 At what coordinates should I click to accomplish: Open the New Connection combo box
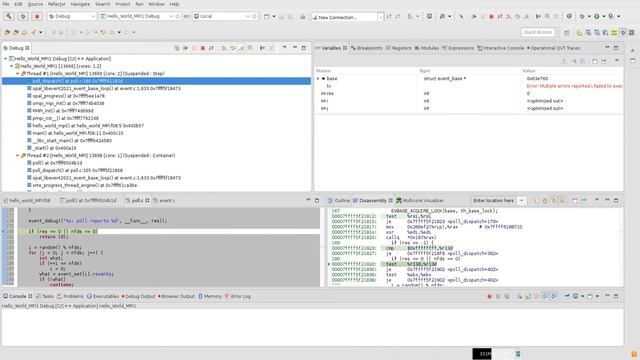(x=347, y=17)
